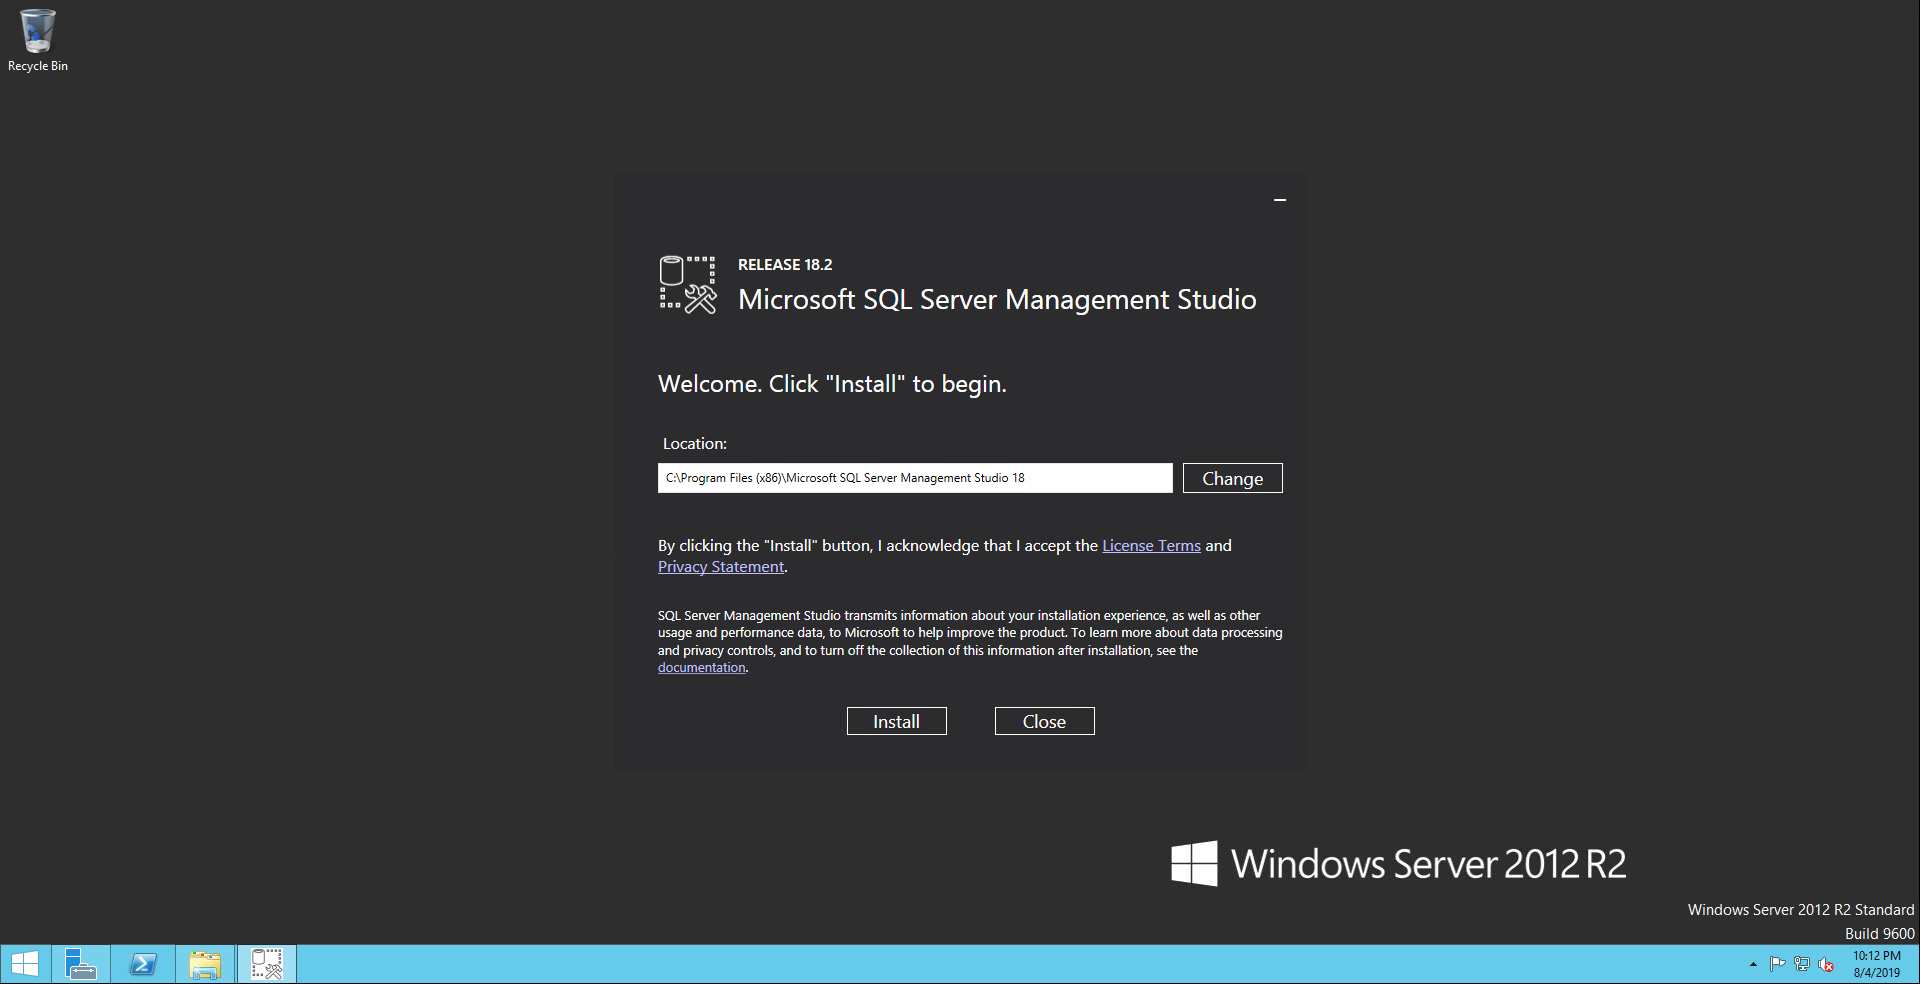1920x984 pixels.
Task: Select the SSMS installer taskbar icon
Action: tap(267, 964)
